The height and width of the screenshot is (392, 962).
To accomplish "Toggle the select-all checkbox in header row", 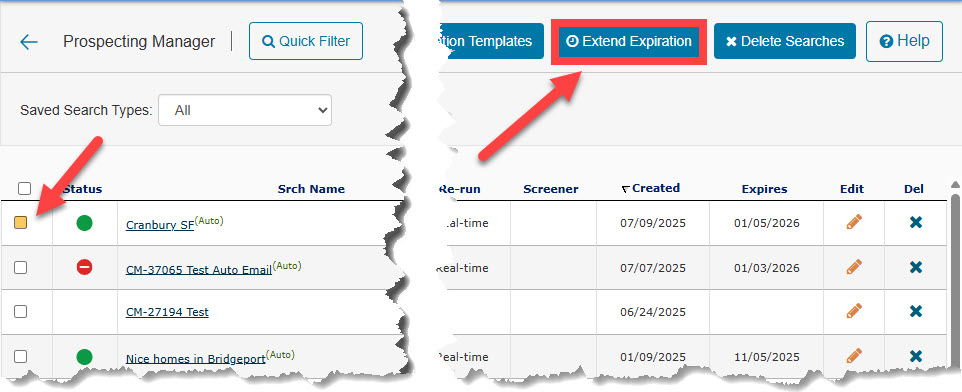I will [24, 188].
